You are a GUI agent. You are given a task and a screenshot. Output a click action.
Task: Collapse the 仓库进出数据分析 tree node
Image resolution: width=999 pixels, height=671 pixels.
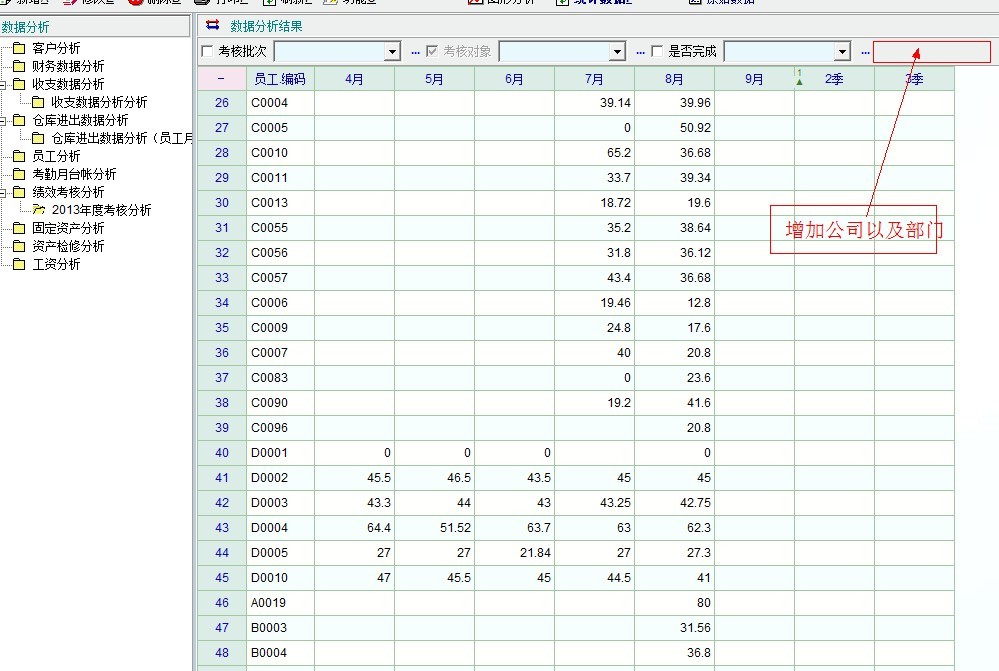(x=4, y=120)
